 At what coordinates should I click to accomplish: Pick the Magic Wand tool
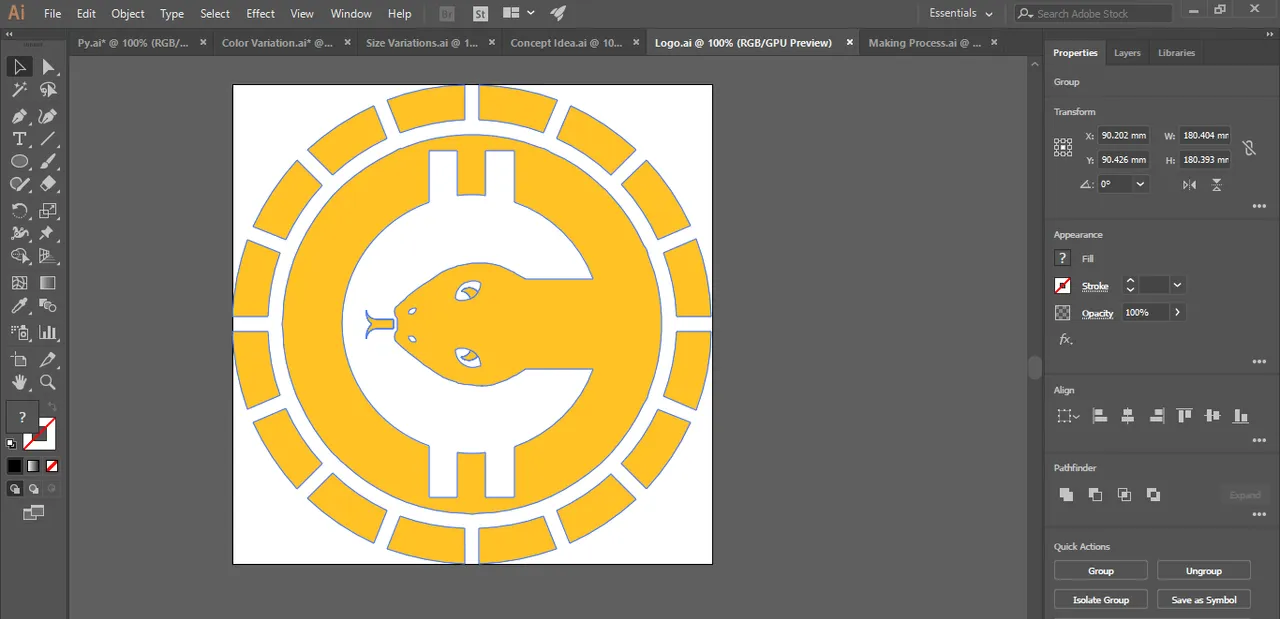pyautogui.click(x=19, y=91)
